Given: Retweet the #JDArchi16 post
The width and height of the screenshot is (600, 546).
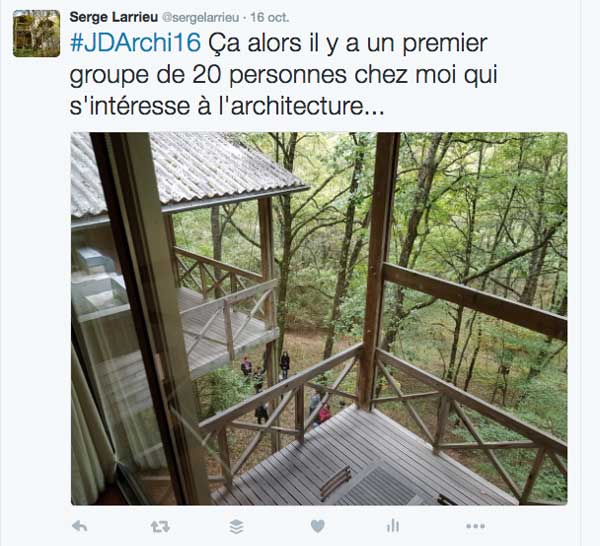Looking at the screenshot, I should coord(160,527).
